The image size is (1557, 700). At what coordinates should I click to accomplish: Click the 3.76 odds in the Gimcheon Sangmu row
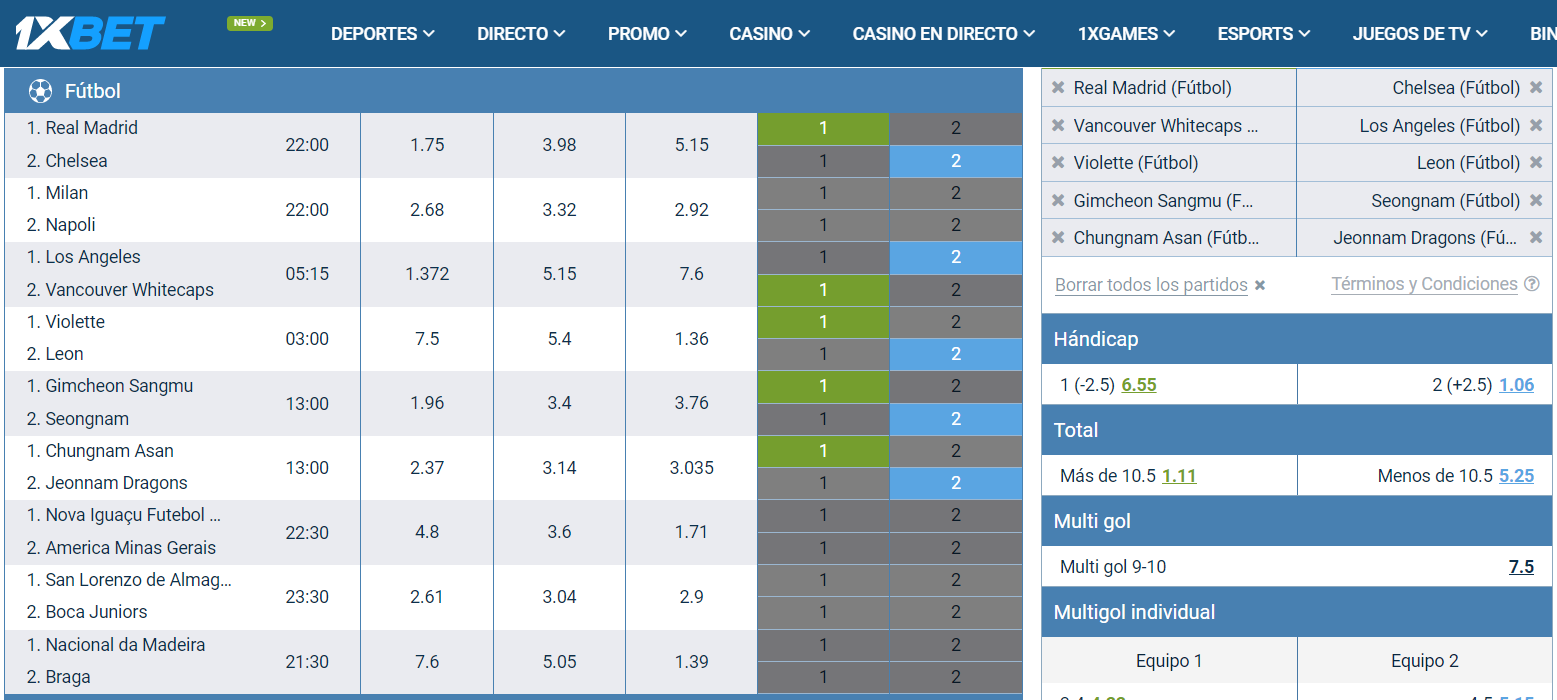(692, 403)
